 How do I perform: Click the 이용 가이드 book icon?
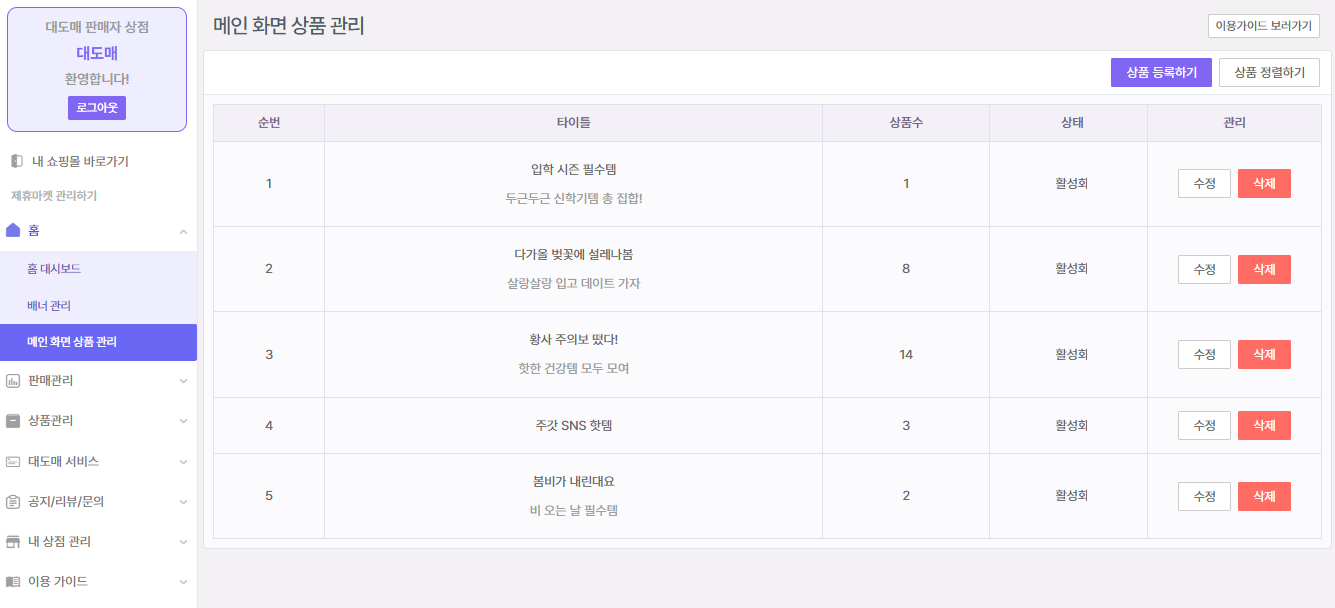pyautogui.click(x=13, y=582)
